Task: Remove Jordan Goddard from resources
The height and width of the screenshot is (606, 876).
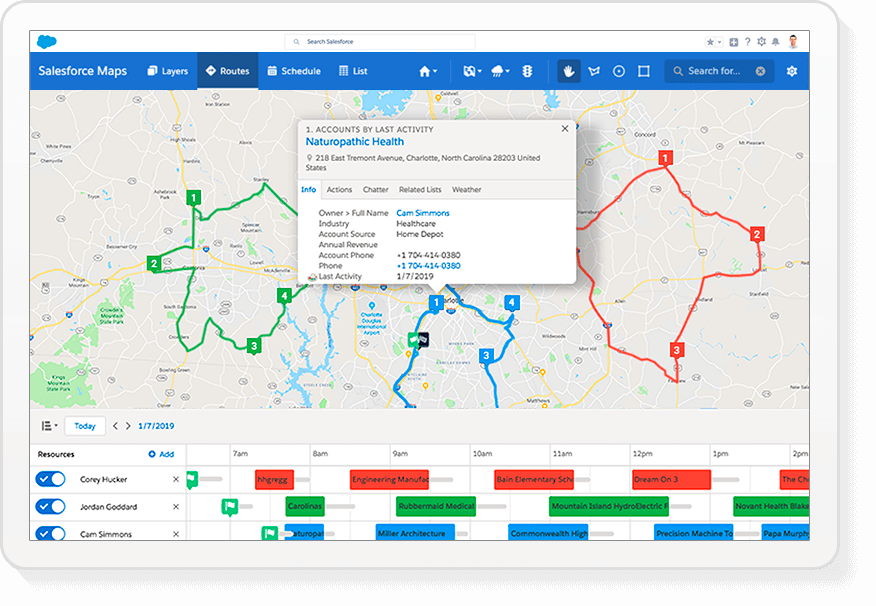Action: pos(176,507)
